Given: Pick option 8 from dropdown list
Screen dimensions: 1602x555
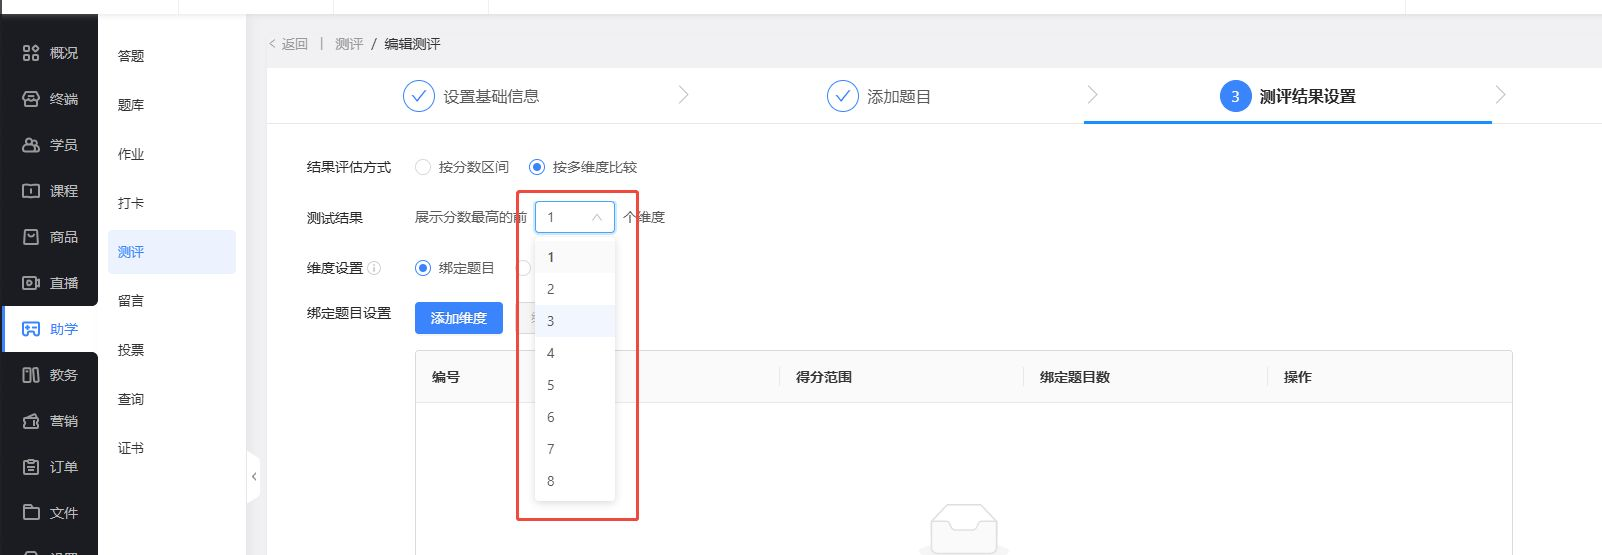Looking at the screenshot, I should point(551,481).
